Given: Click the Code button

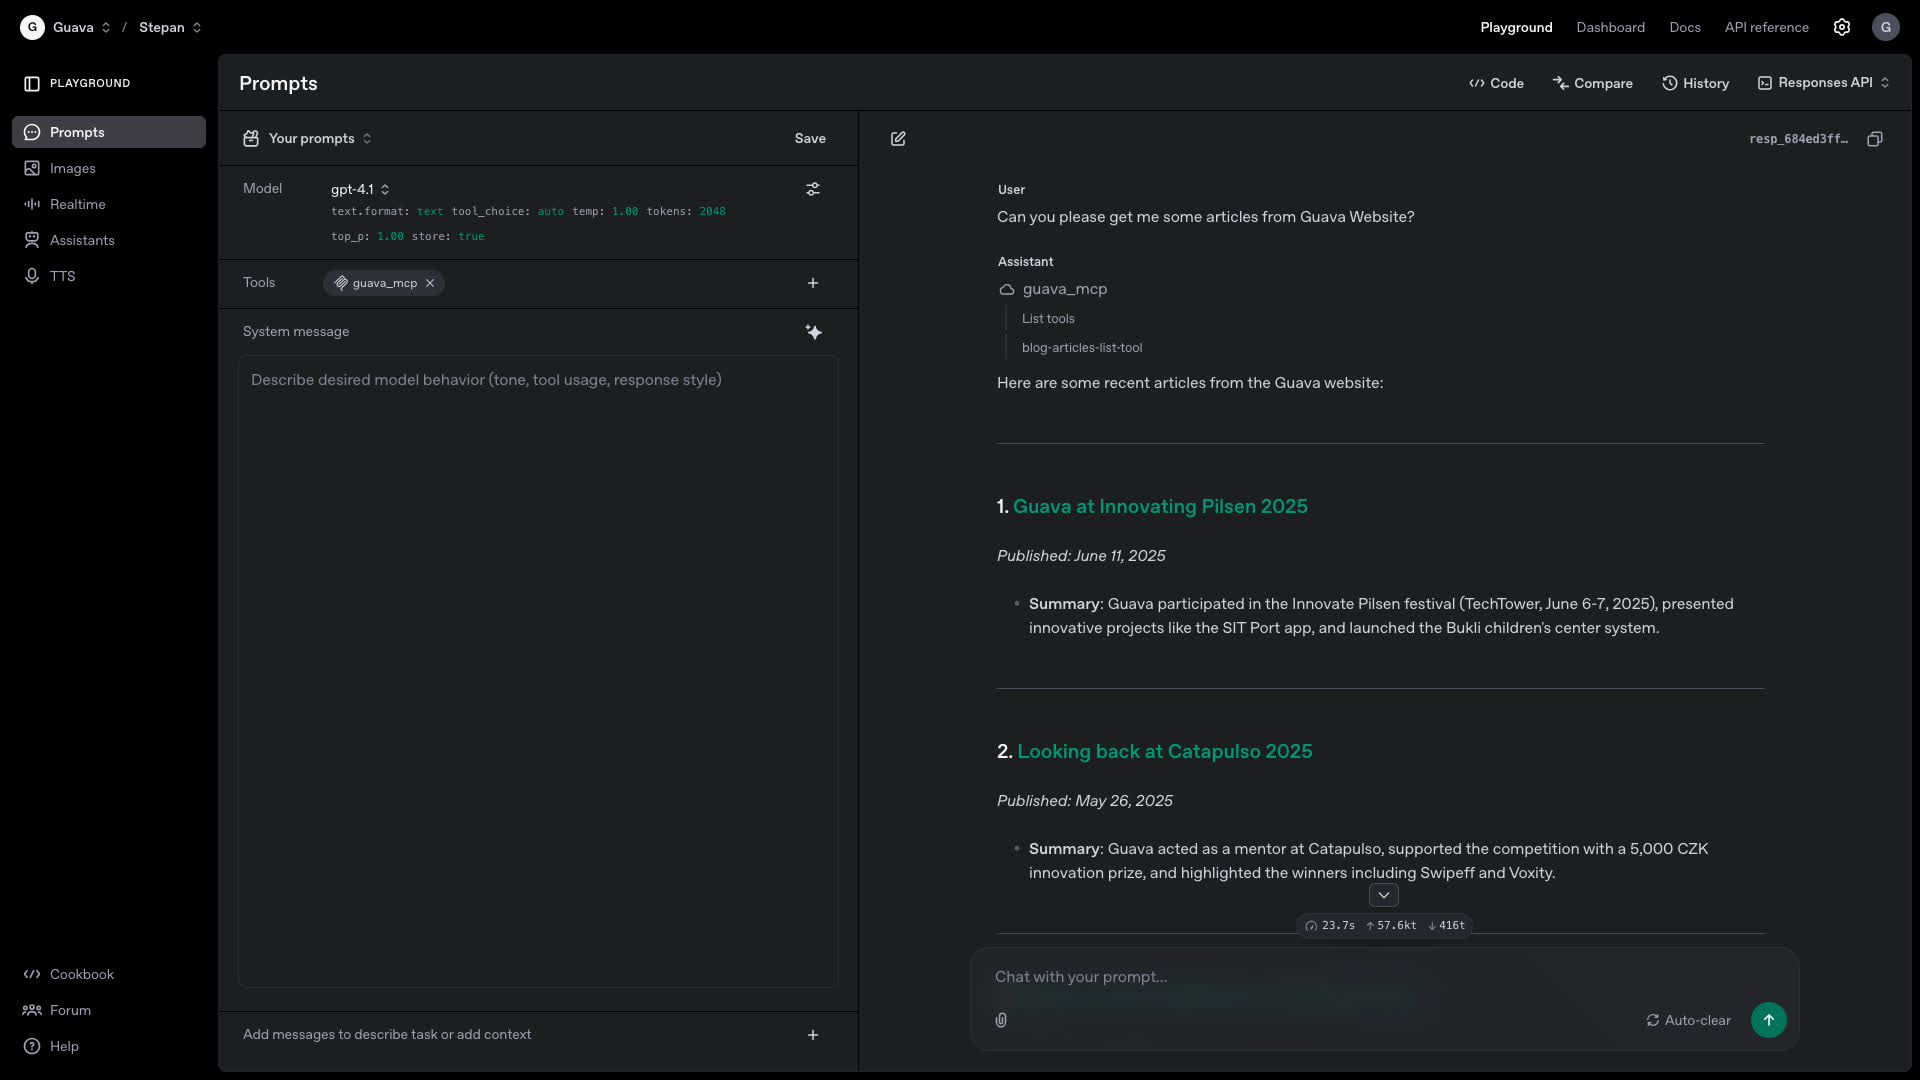Looking at the screenshot, I should tap(1496, 83).
